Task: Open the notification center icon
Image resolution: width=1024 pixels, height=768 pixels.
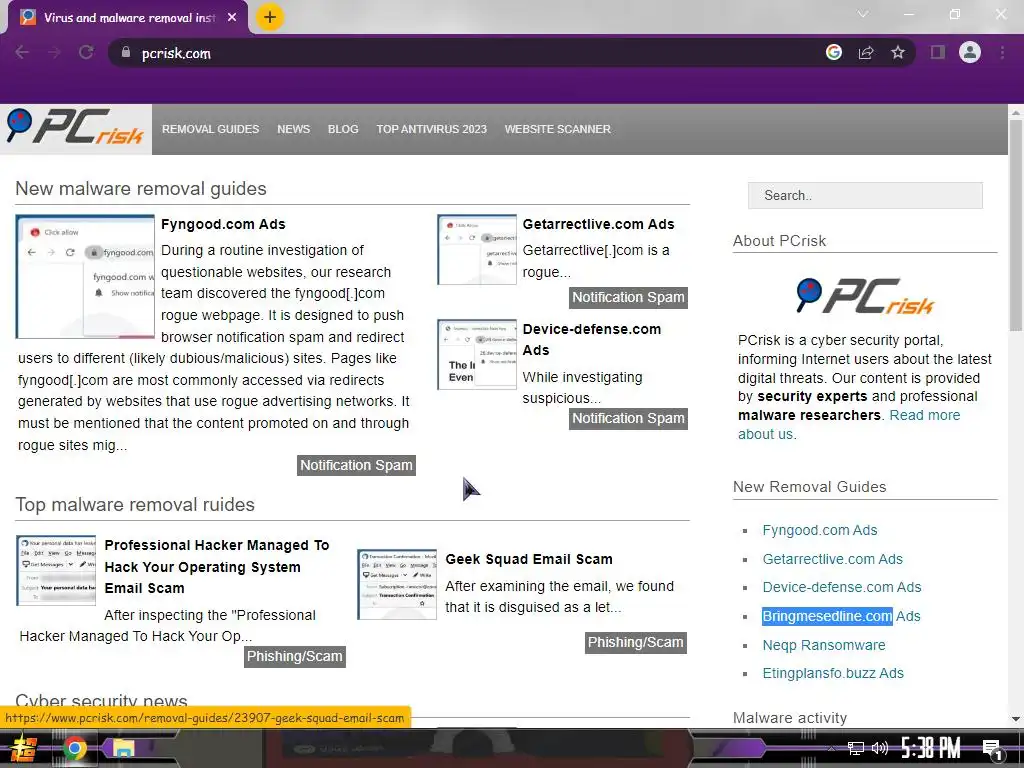Action: coord(993,749)
